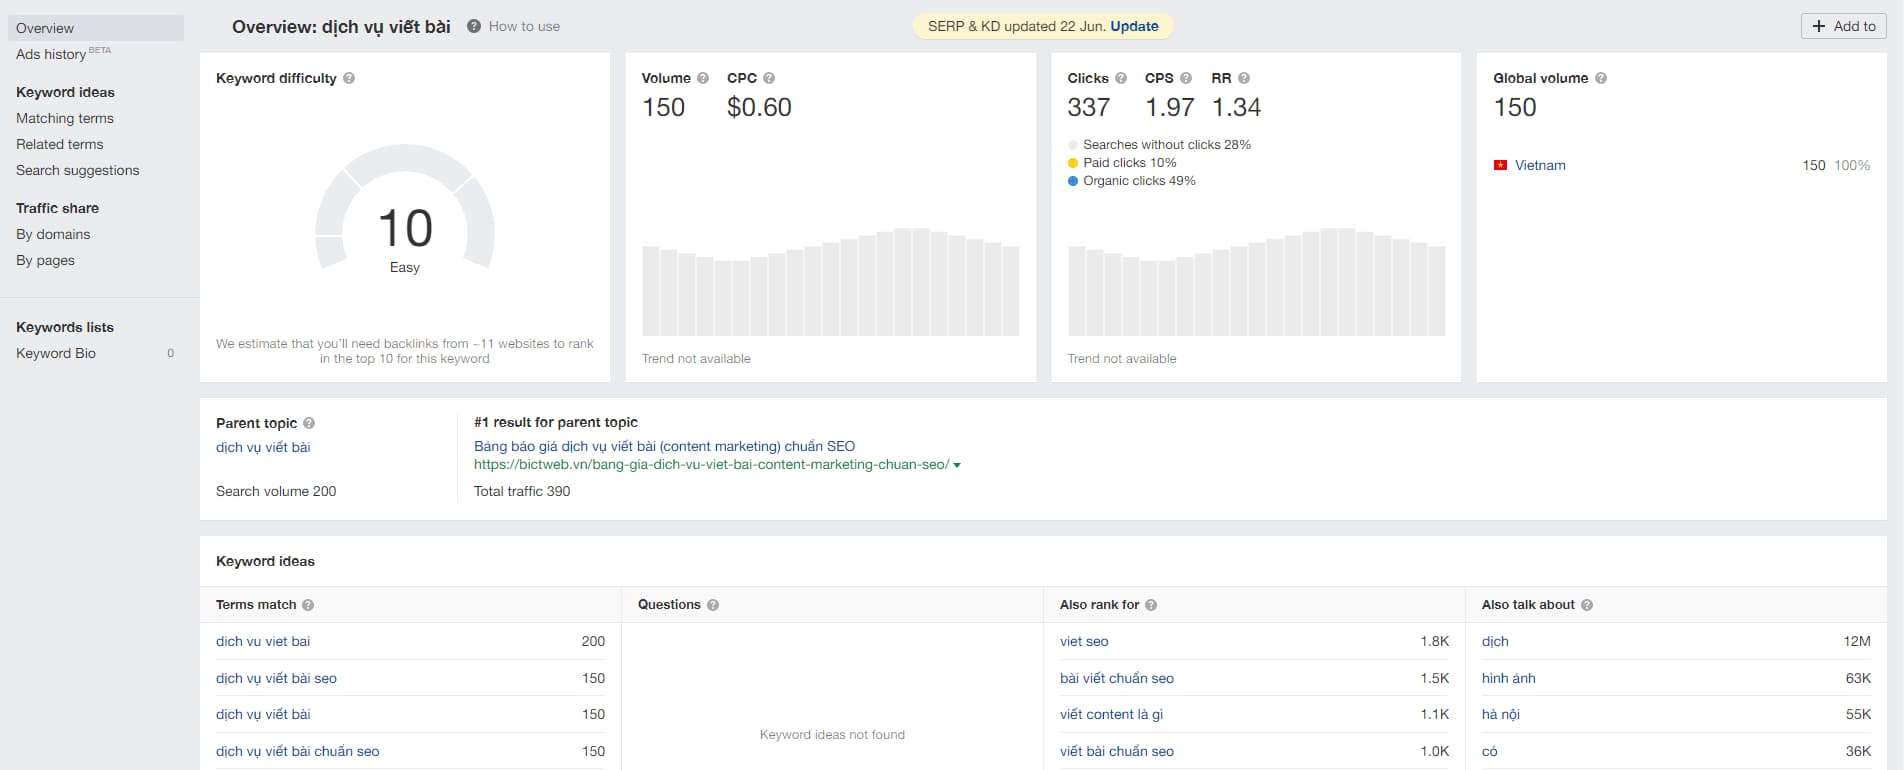Click Vietnam country link
The image size is (1904, 770).
pos(1540,165)
